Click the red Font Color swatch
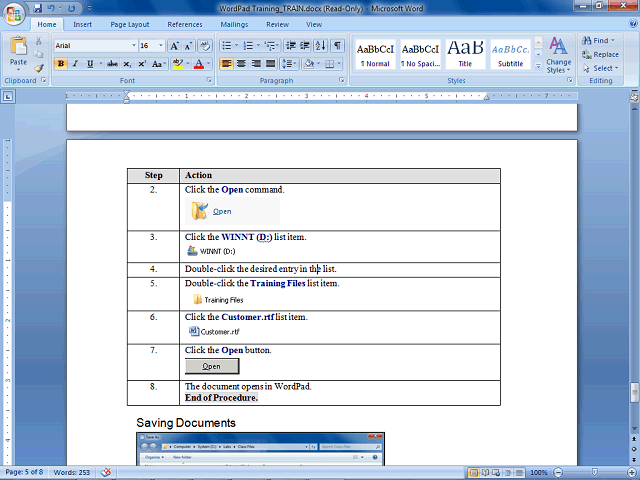 point(199,64)
